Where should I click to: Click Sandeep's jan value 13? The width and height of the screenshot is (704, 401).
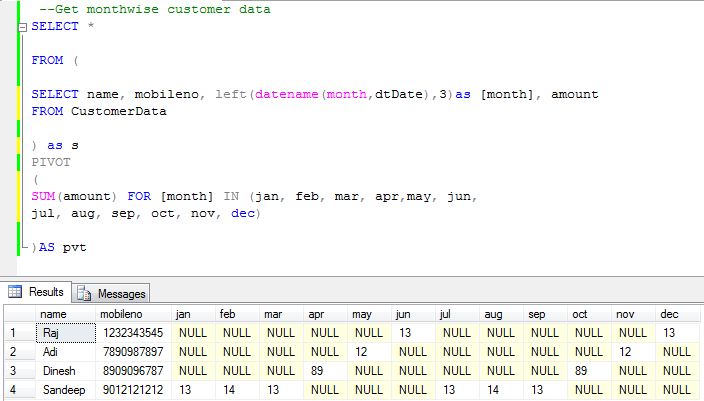coord(193,390)
